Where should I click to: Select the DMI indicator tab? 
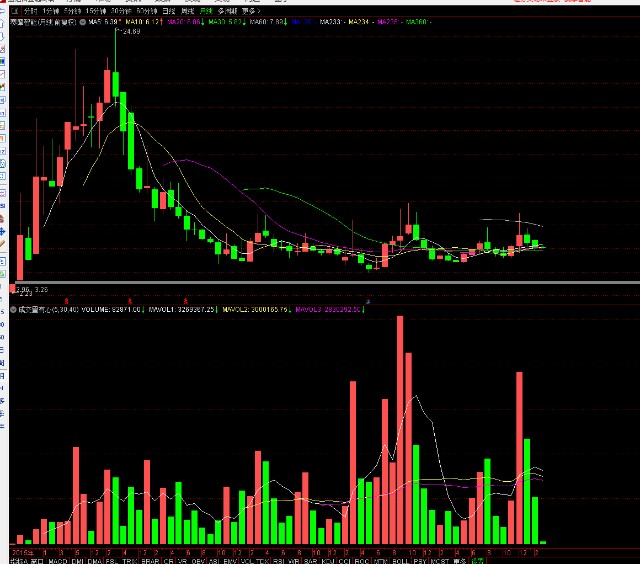click(77, 561)
